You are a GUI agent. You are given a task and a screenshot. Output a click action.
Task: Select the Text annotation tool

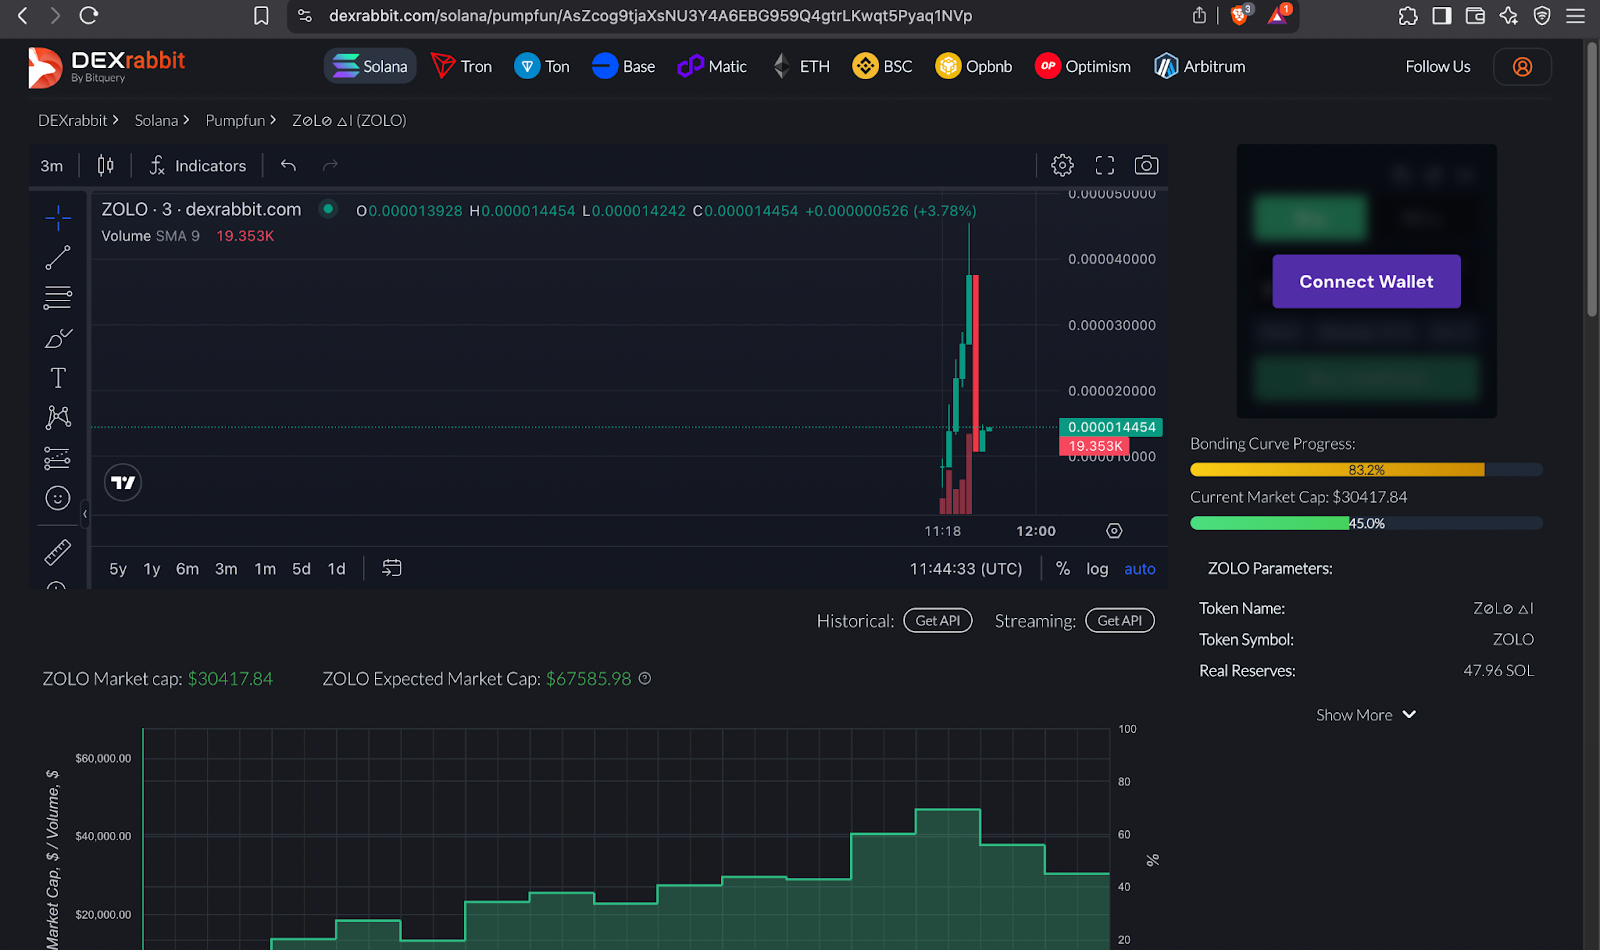point(58,378)
